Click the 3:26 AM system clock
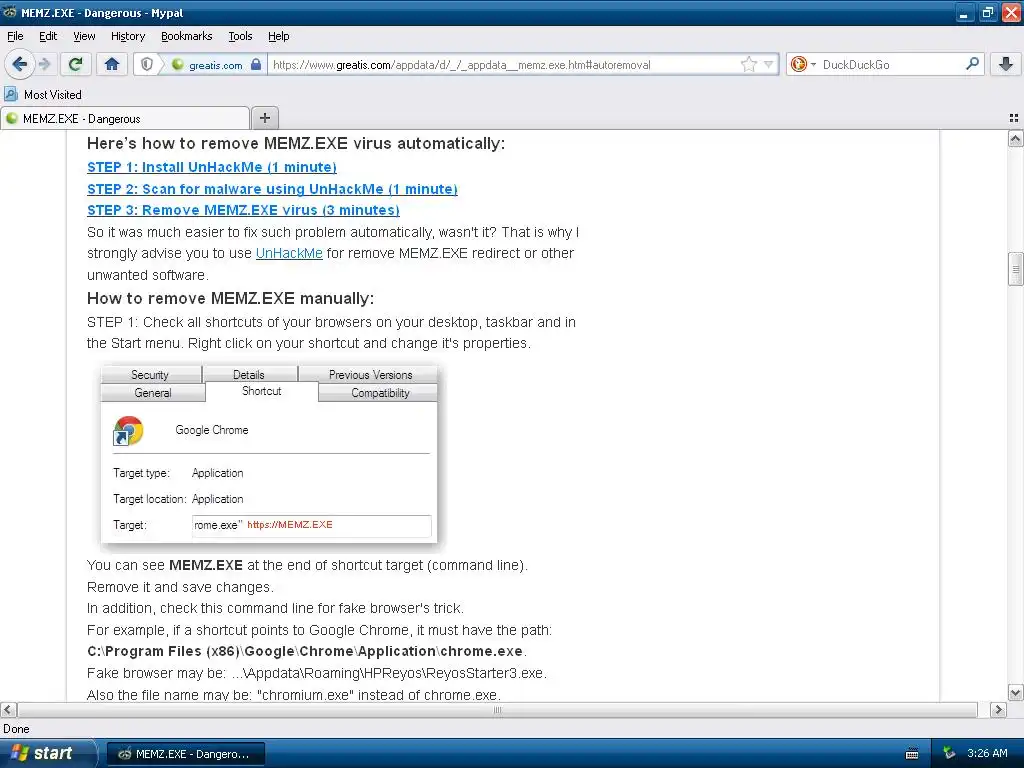This screenshot has height=768, width=1024. coord(987,753)
